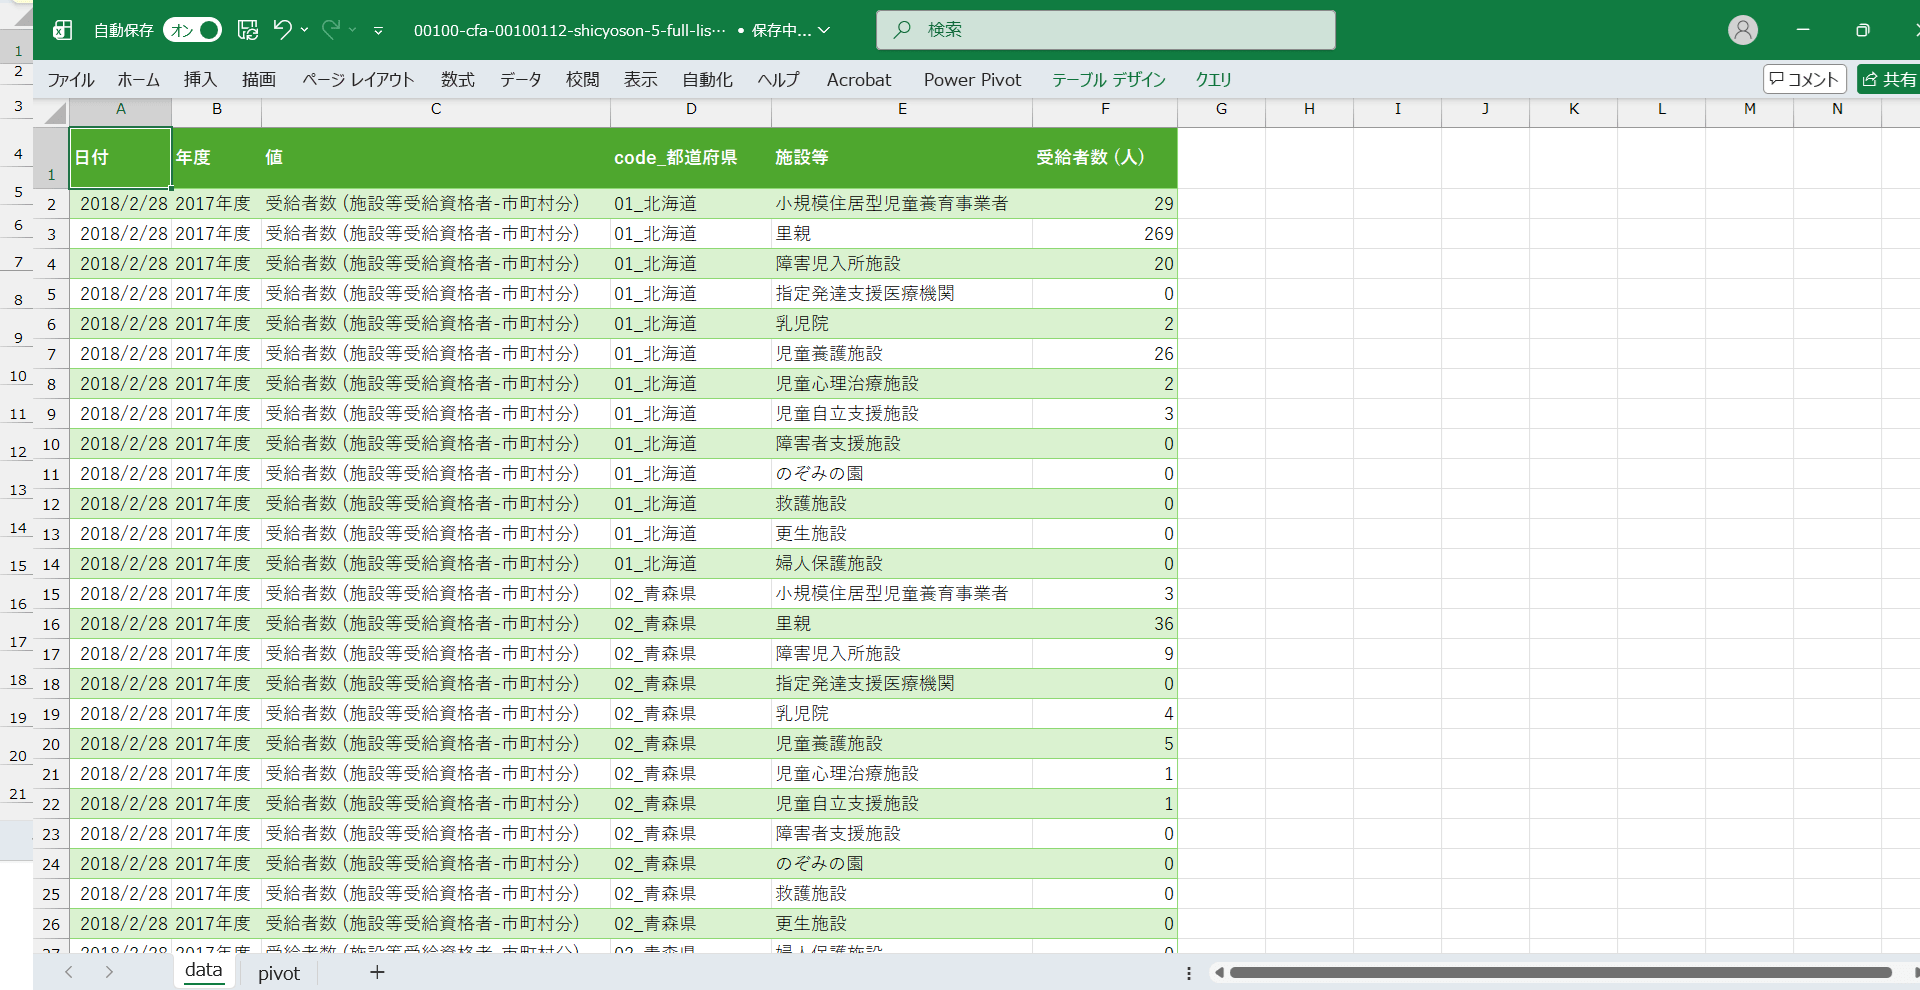Expand the file name save status dropdown

tap(824, 30)
